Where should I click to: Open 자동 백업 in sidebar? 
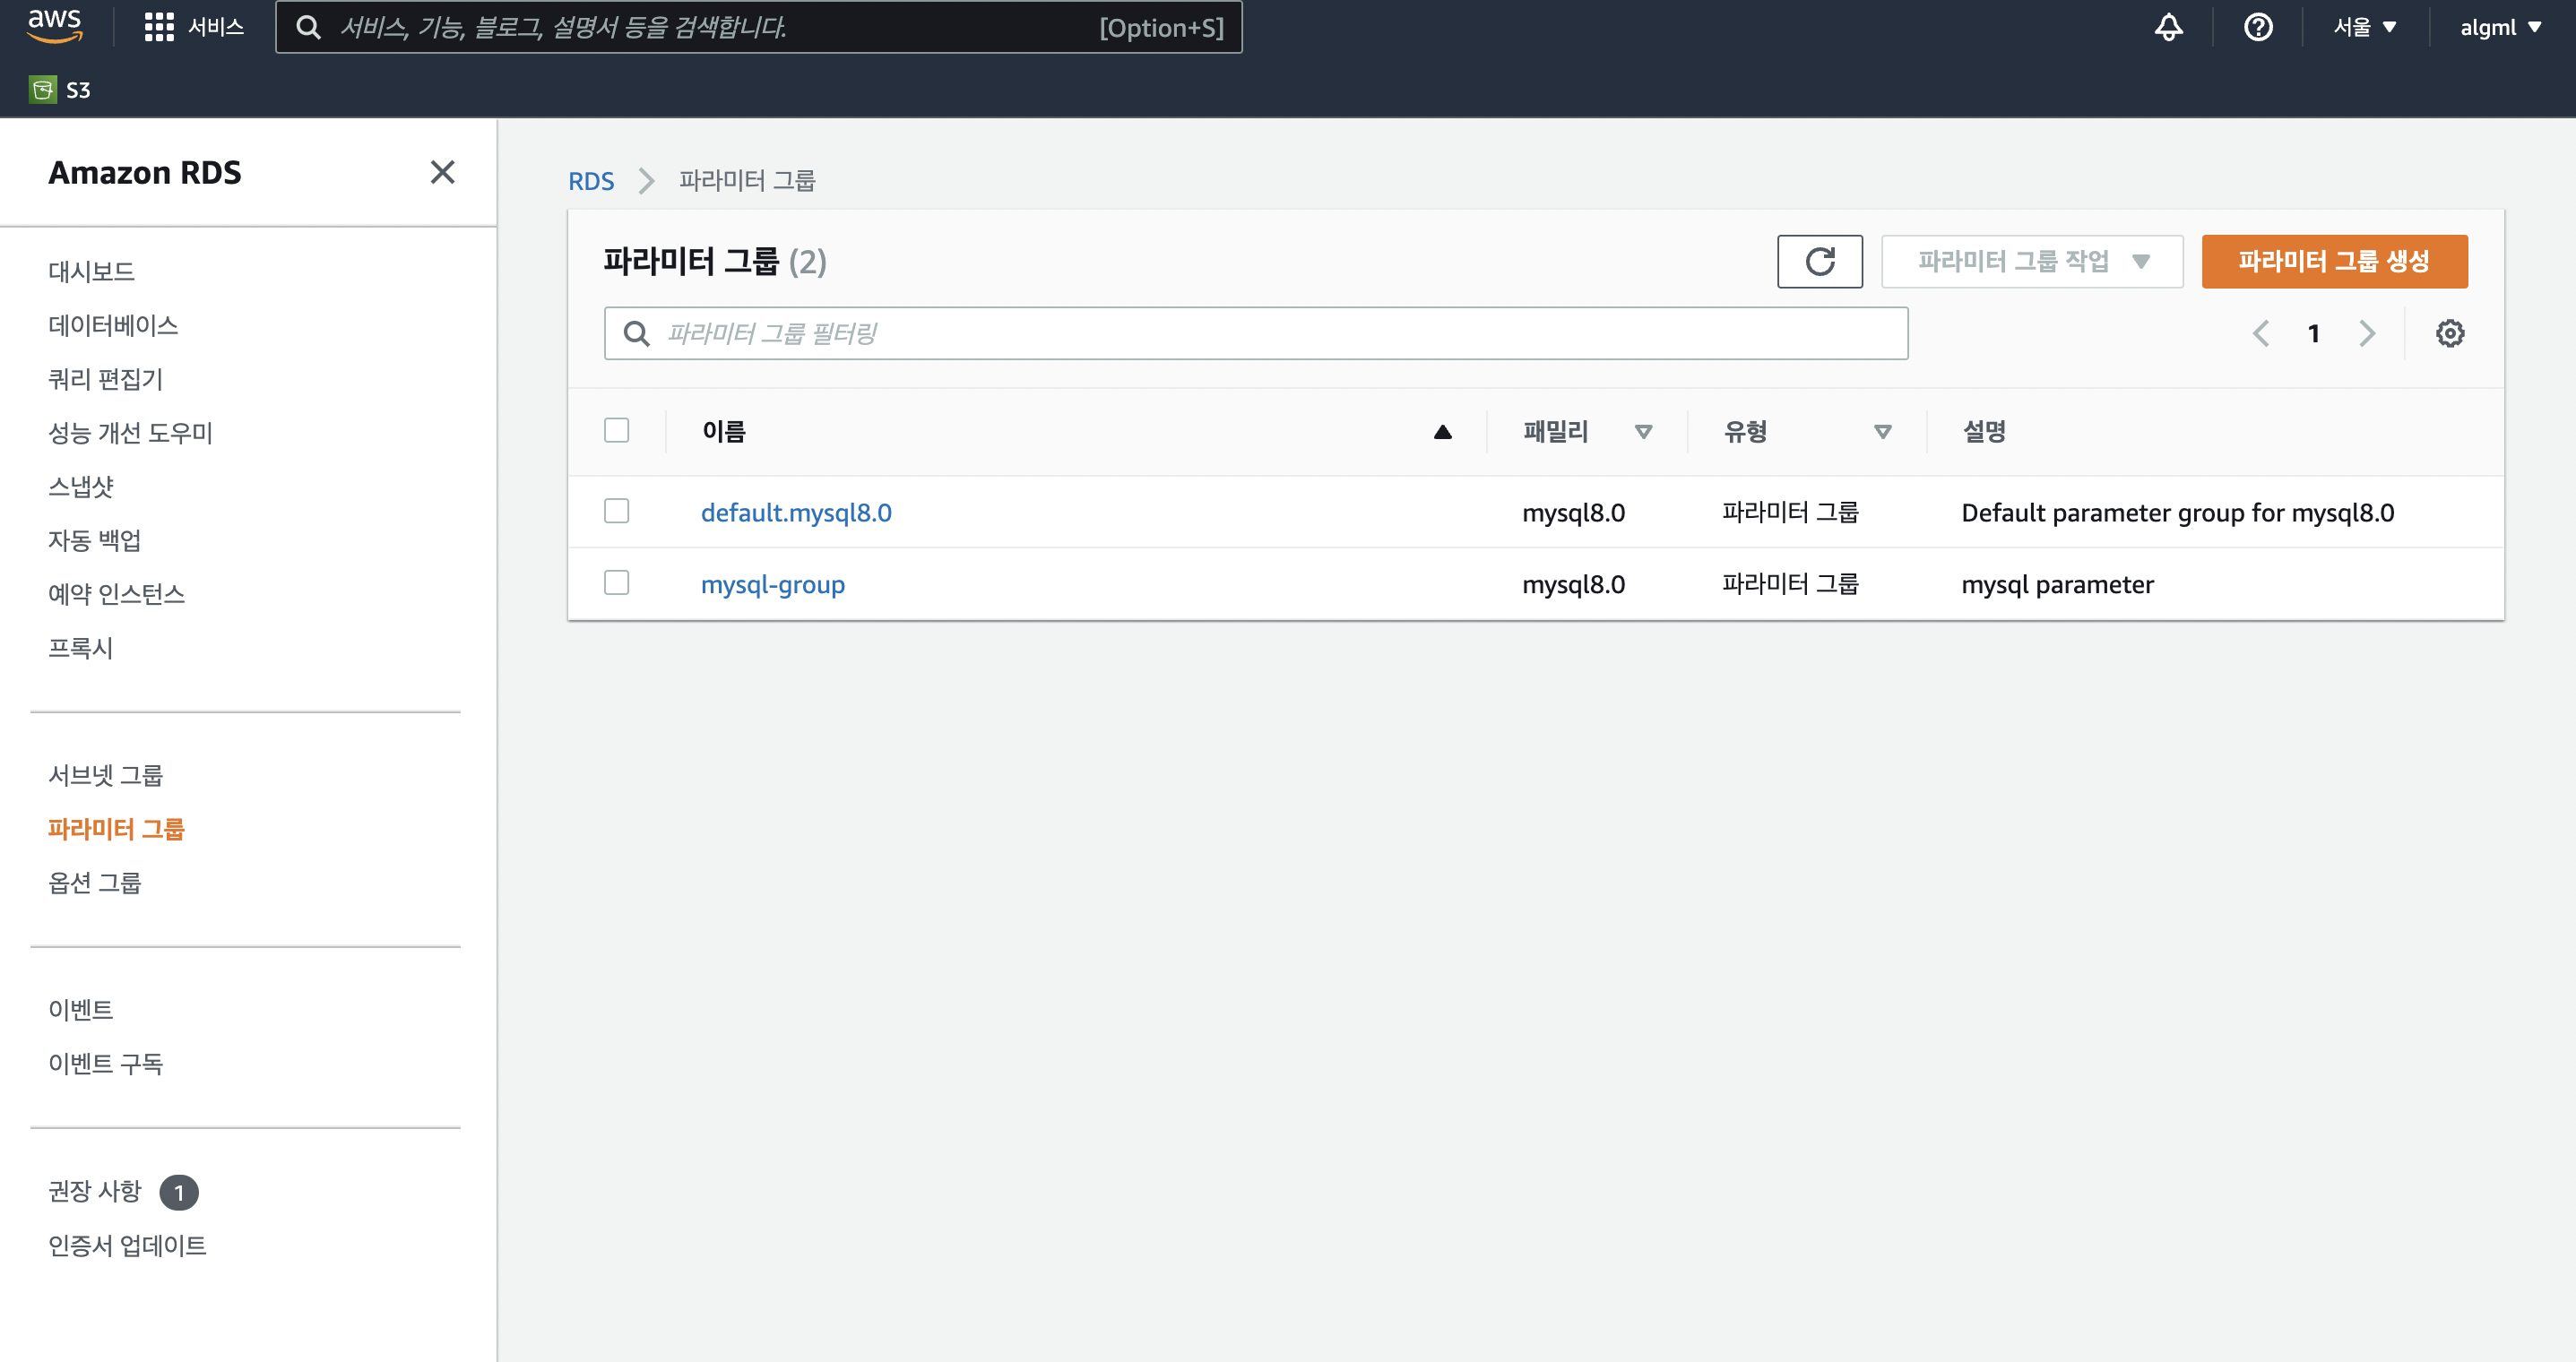coord(95,540)
